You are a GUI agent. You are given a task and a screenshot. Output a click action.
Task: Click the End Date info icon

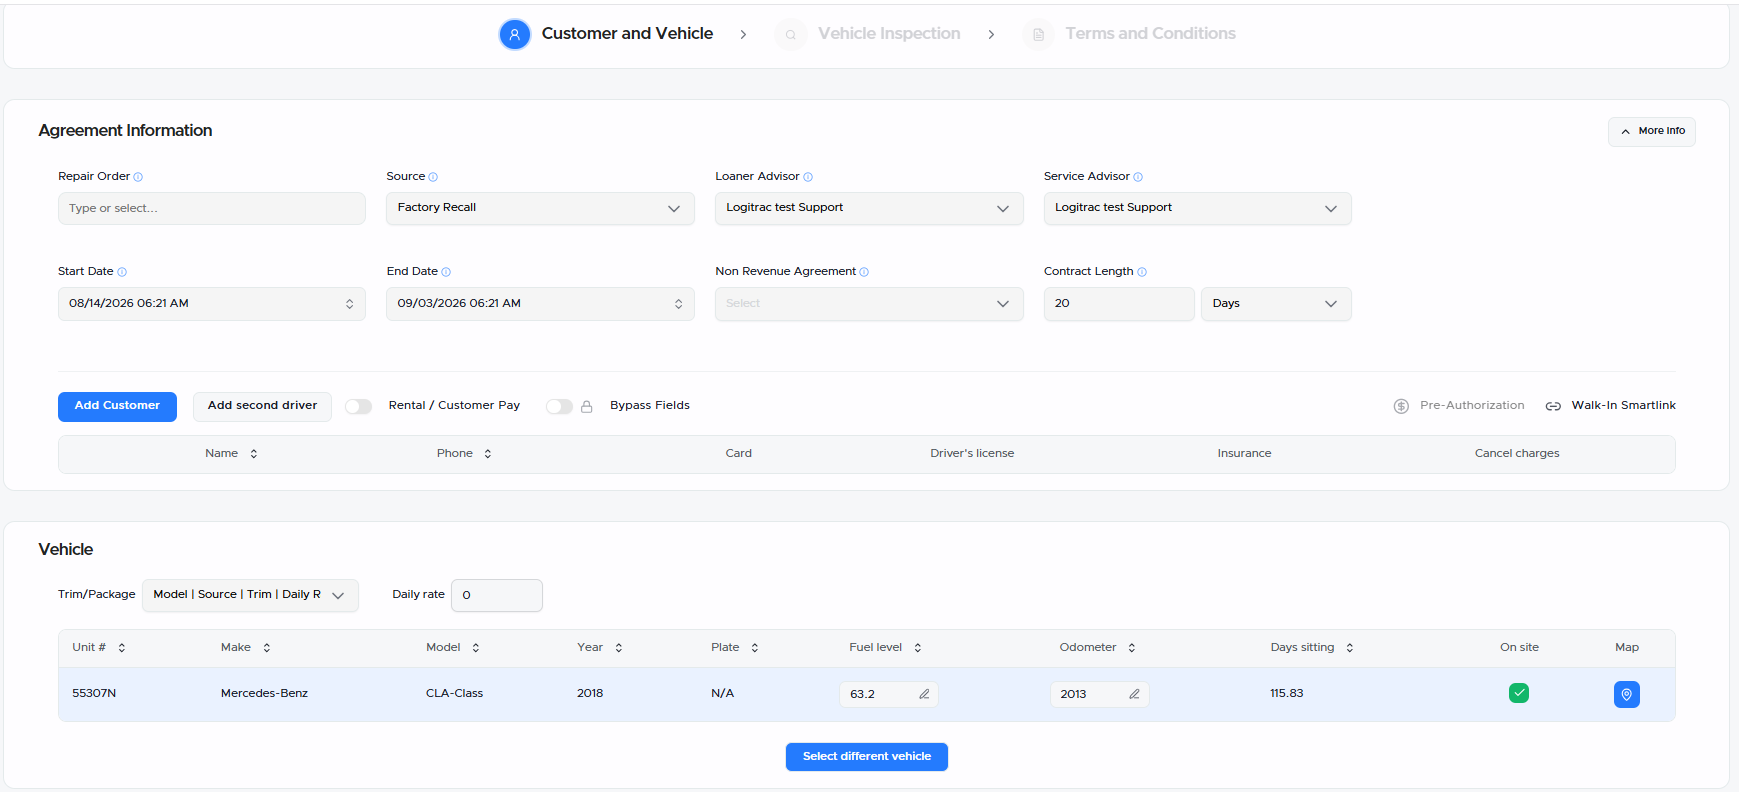446,272
